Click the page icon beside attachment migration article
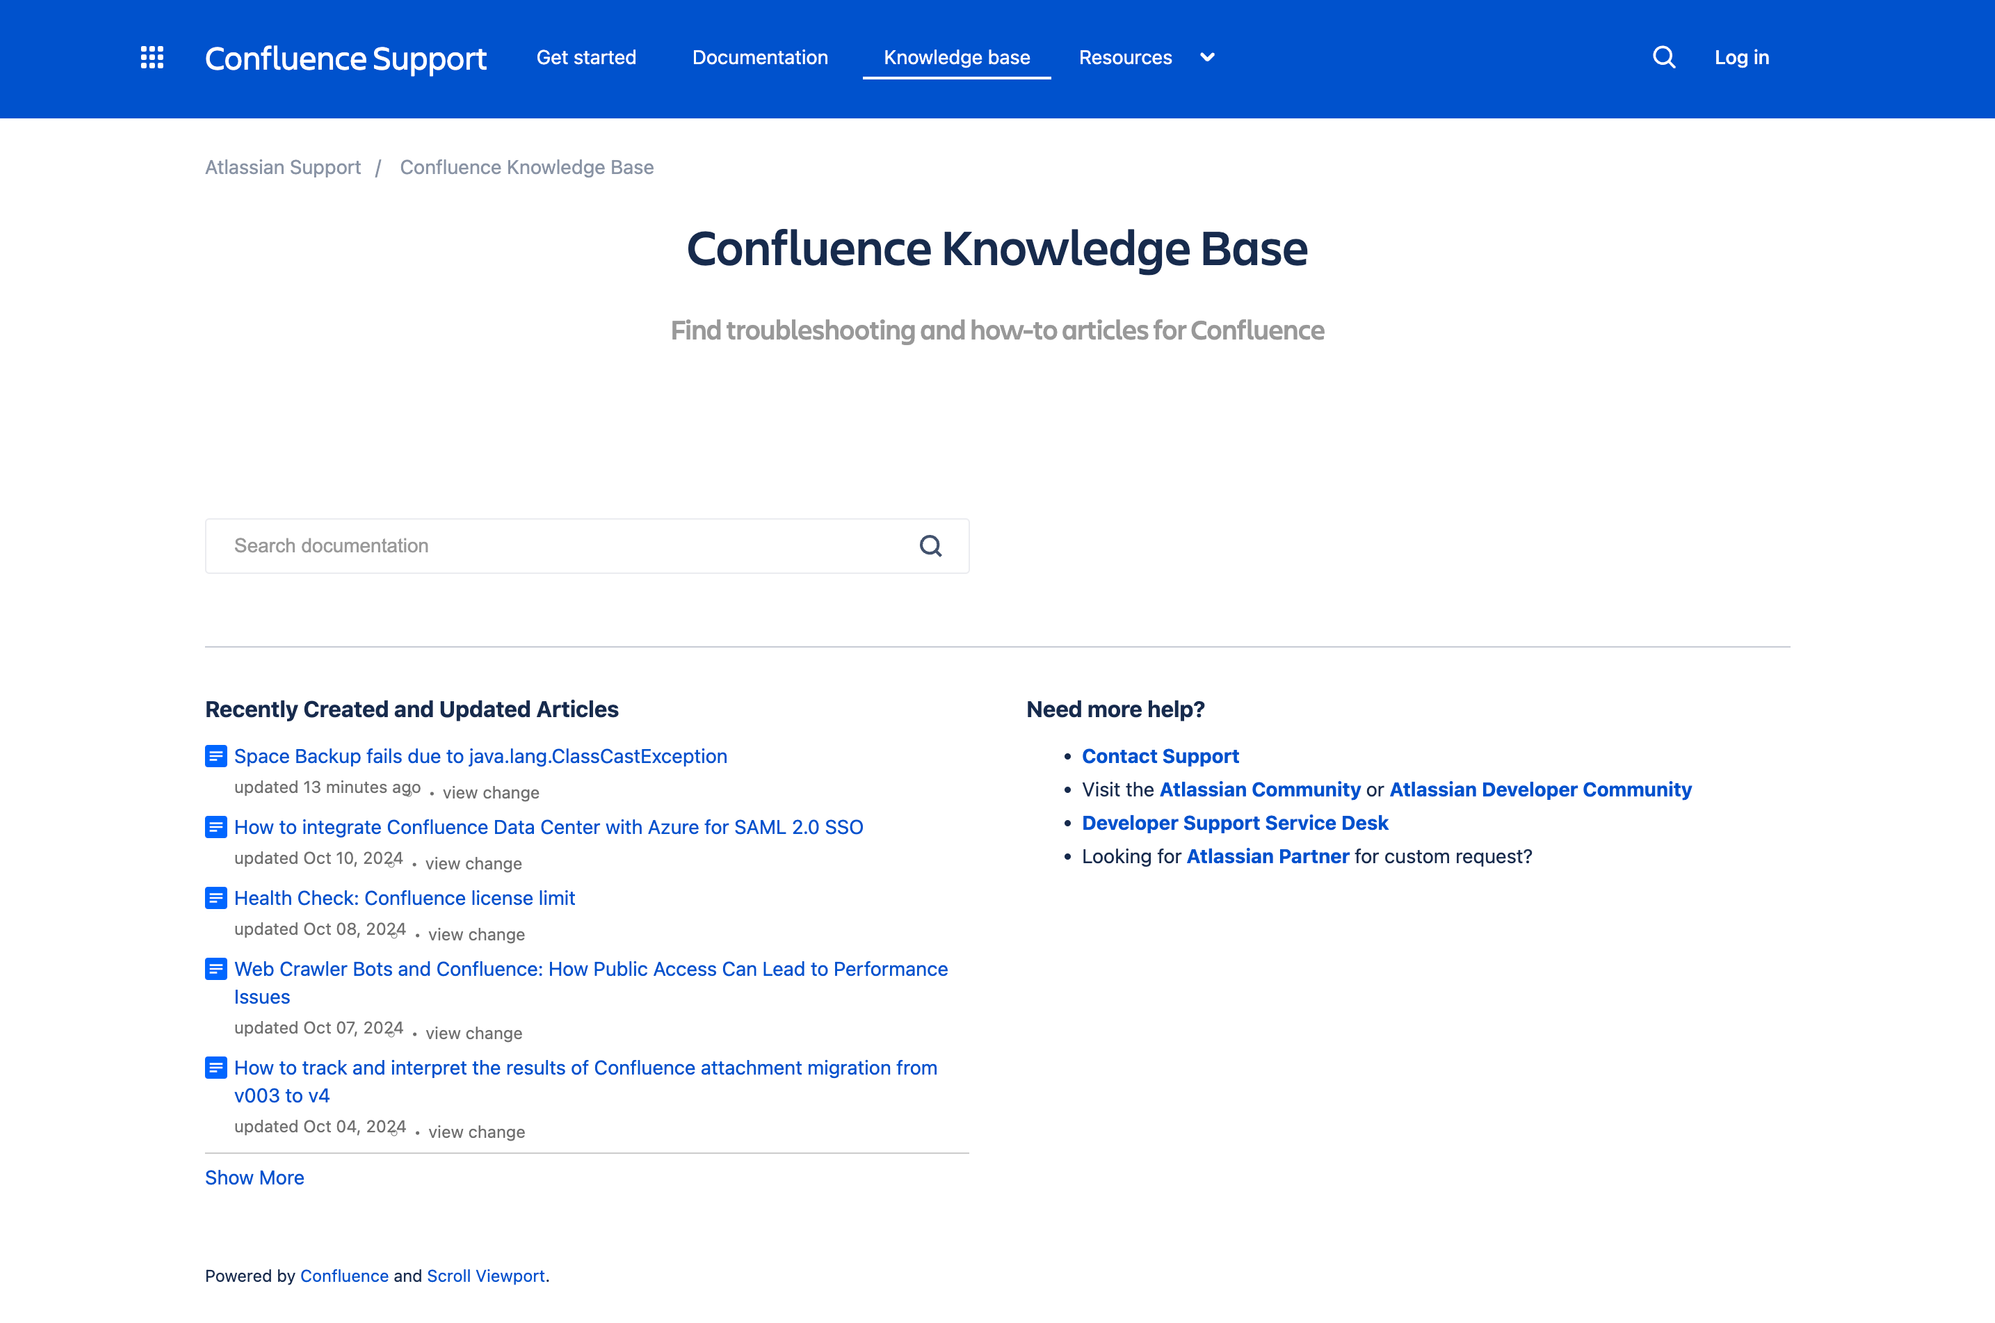Screen dimensions: 1995x1323 216,1067
